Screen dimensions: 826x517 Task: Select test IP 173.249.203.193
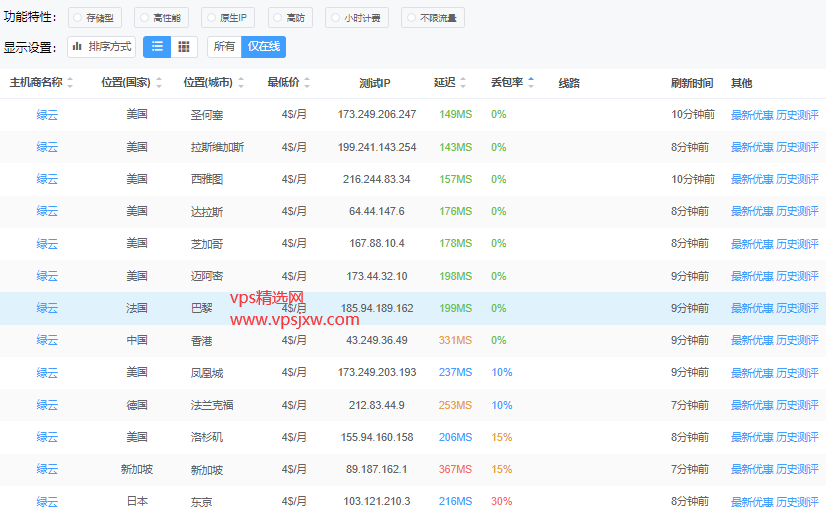click(x=377, y=373)
